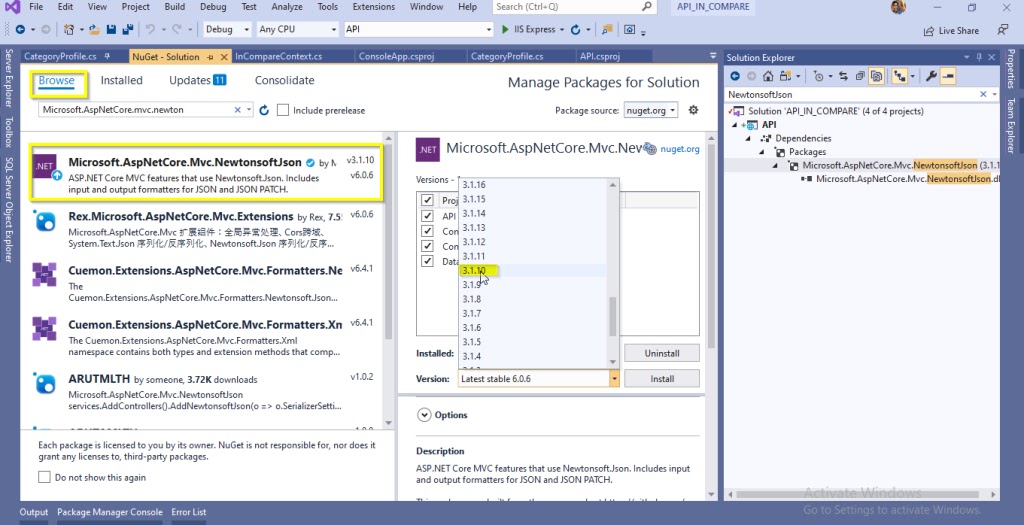The image size is (1024, 525).
Task: Switch to the Installed tab
Action: [x=121, y=80]
